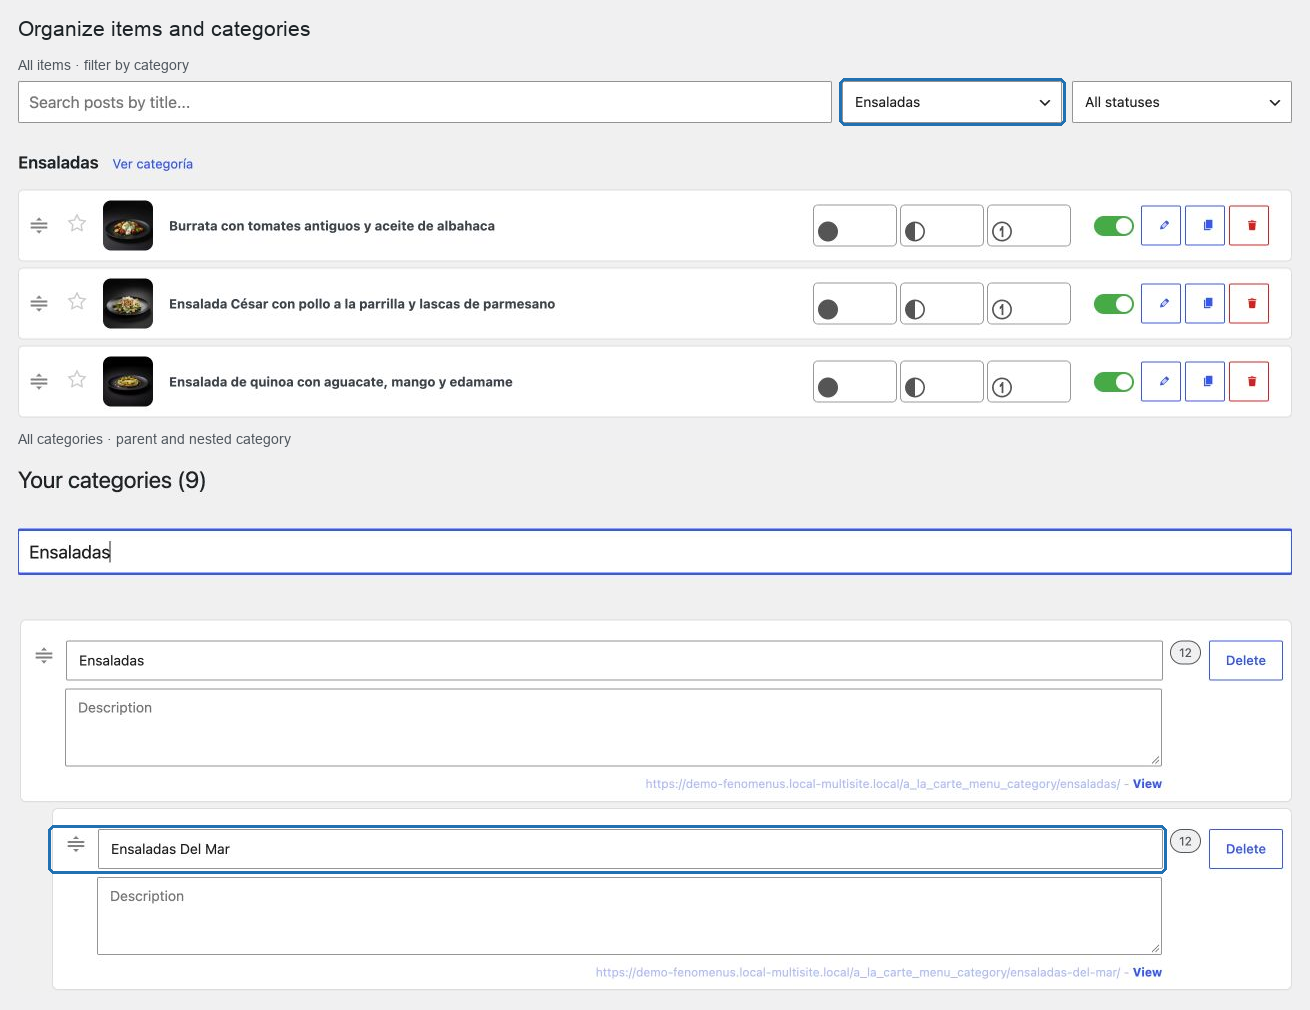Viewport: 1310px width, 1010px height.
Task: Edit the Ensaladas category name field
Action: 614,661
